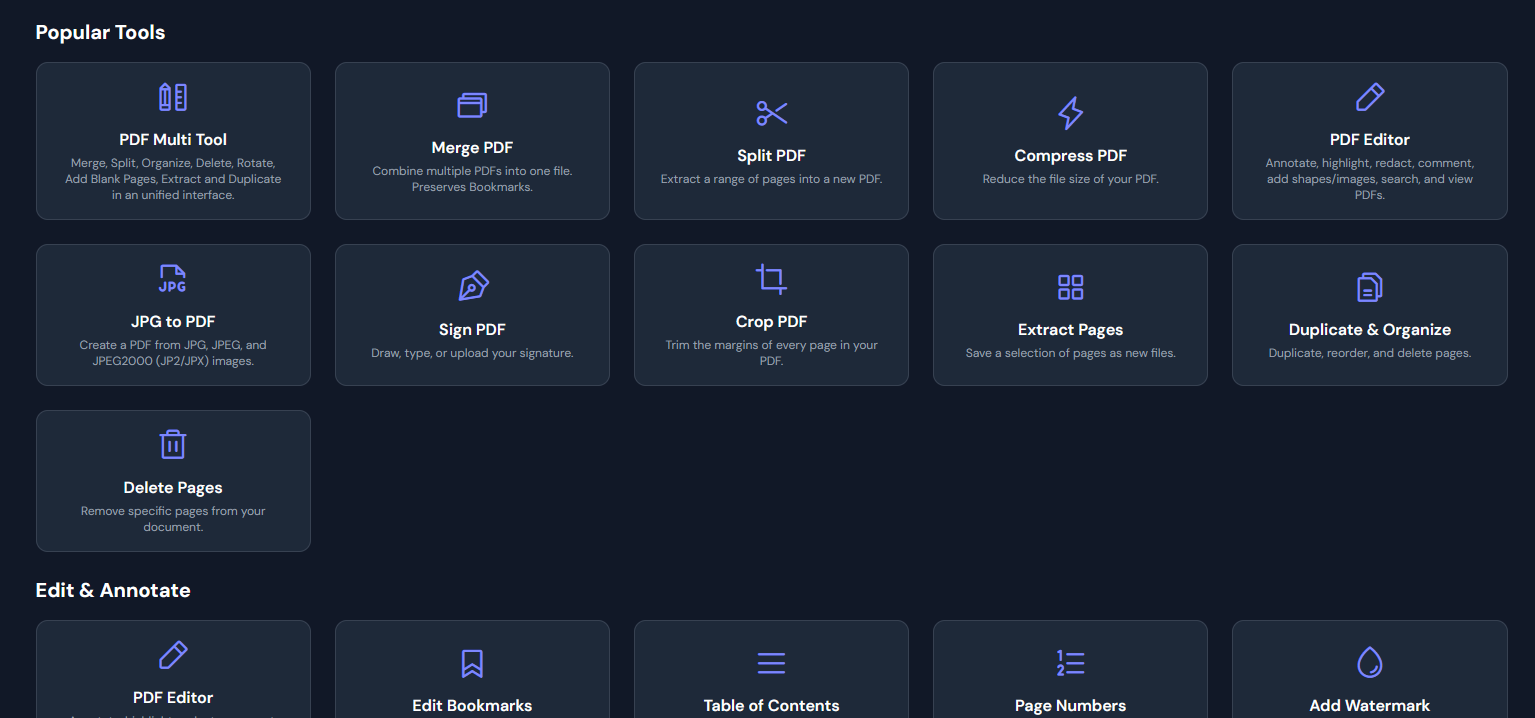Open the Sign PDF title

472,330
